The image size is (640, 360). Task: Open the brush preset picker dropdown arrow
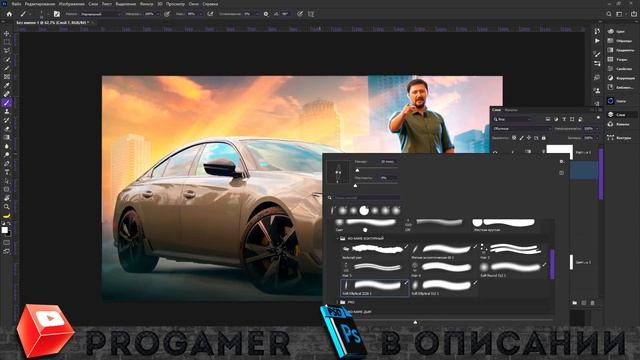tap(48, 14)
